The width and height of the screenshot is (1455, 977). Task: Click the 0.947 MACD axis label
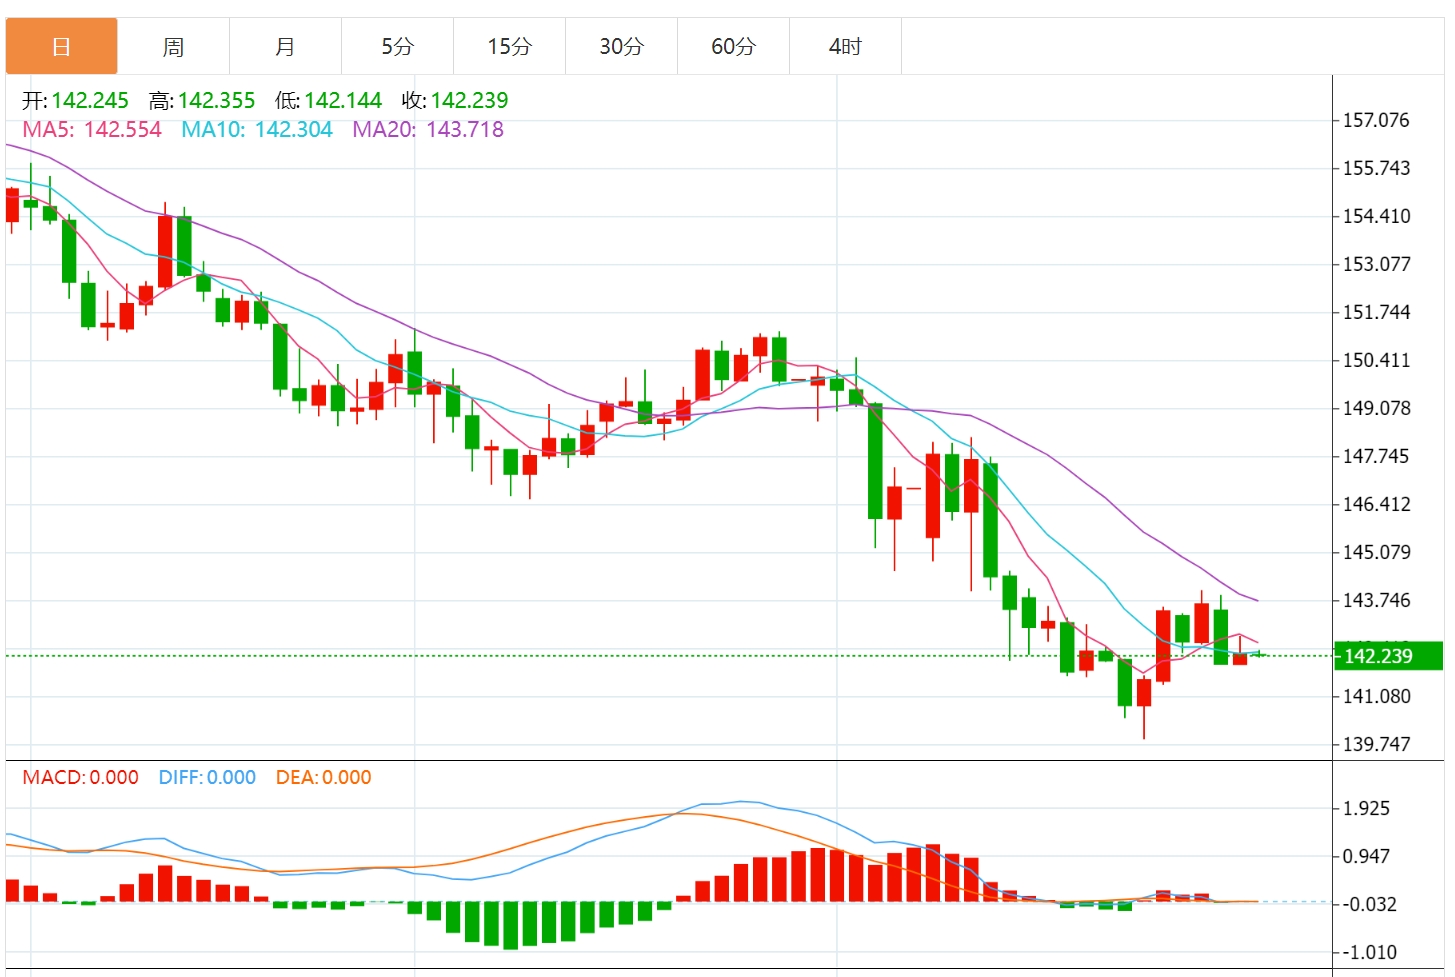pyautogui.click(x=1366, y=856)
